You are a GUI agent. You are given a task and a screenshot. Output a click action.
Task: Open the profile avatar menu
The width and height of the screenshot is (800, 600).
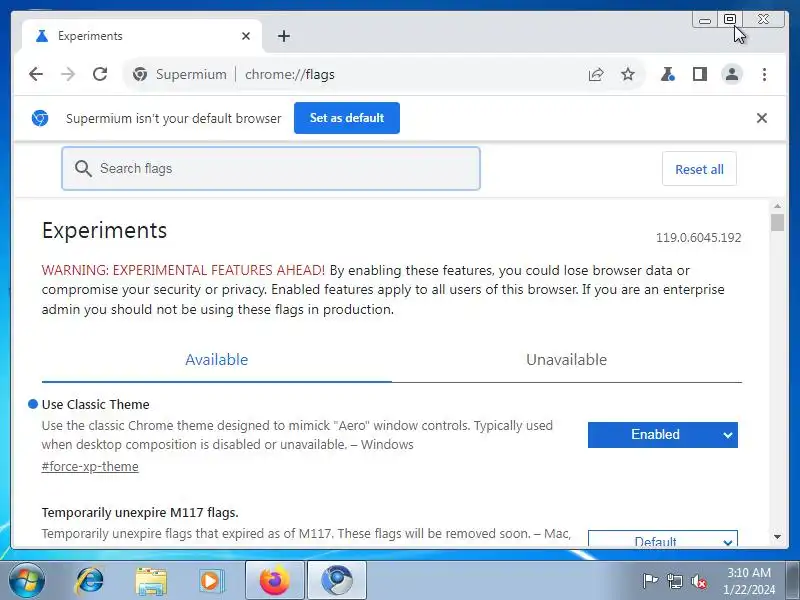click(732, 74)
